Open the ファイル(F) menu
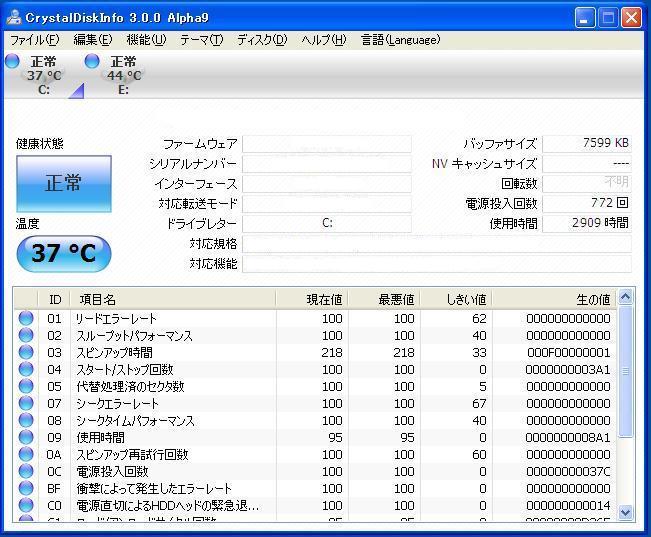Viewport: 651px width, 537px height. 34,40
